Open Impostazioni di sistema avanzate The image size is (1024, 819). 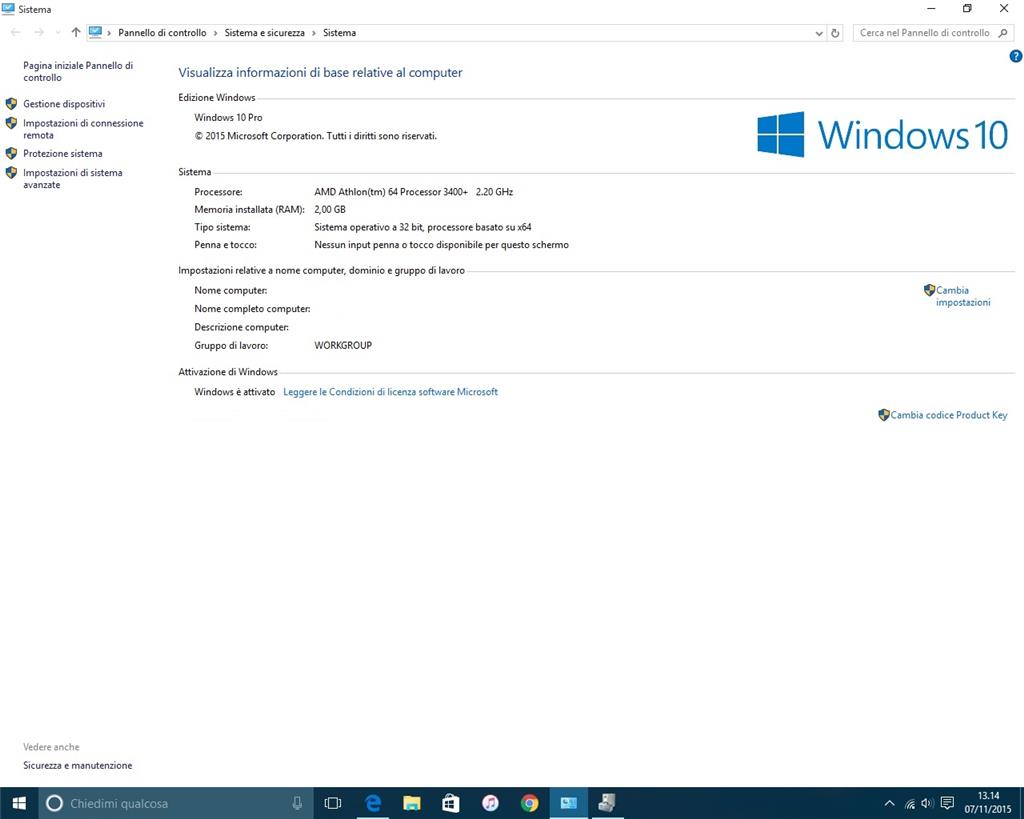[72, 178]
